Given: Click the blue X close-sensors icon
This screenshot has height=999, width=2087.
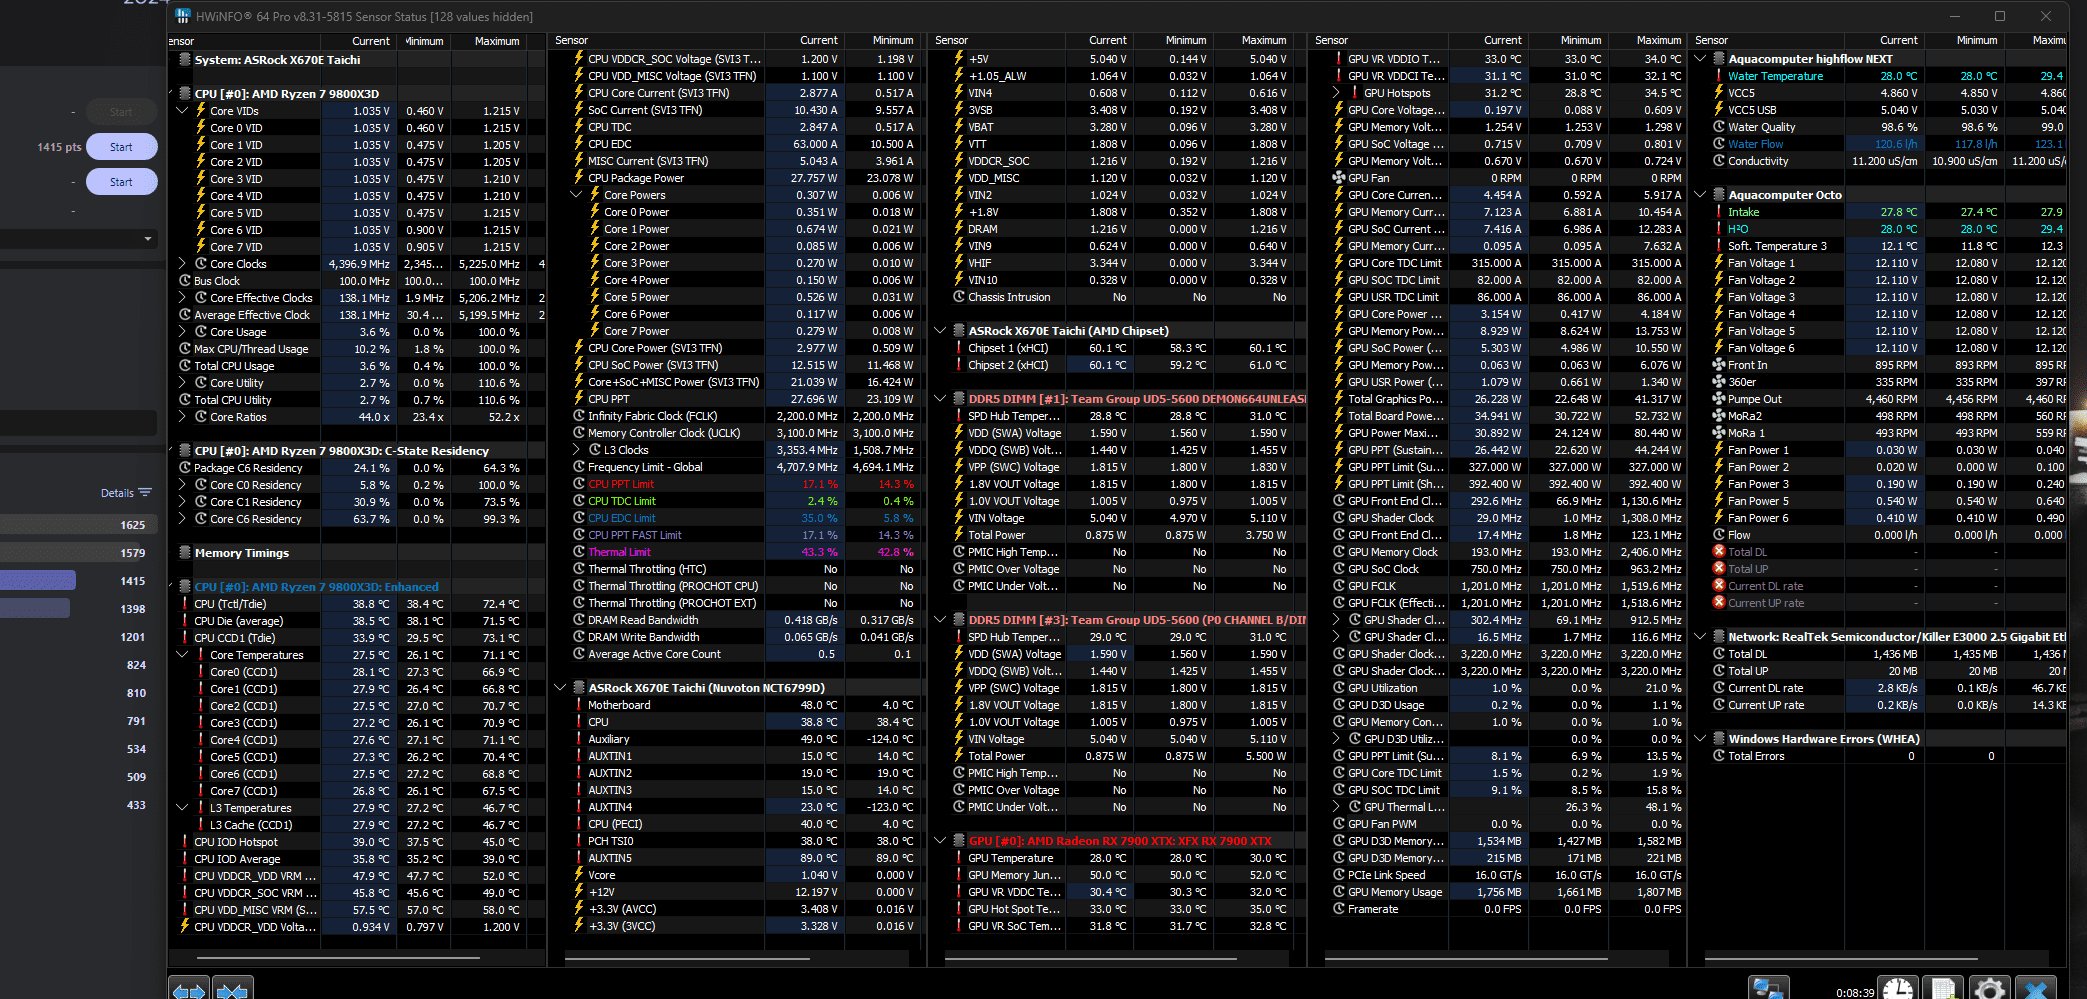Looking at the screenshot, I should coord(2035,989).
